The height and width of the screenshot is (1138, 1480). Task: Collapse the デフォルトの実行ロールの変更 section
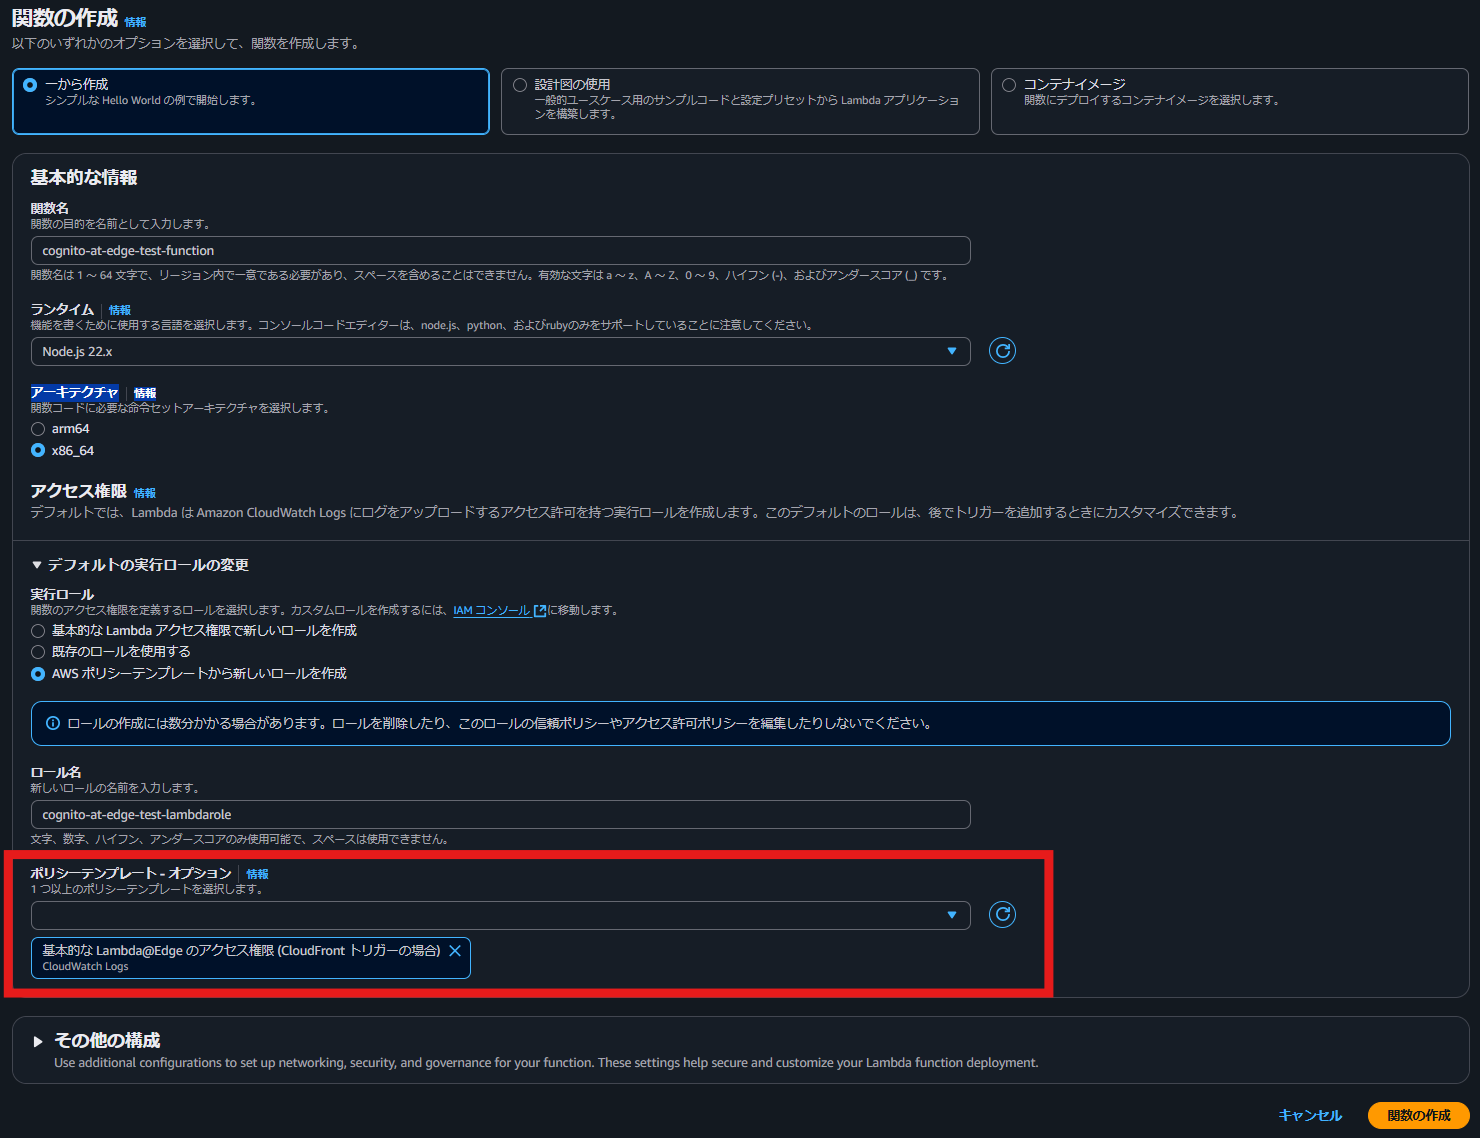click(37, 565)
